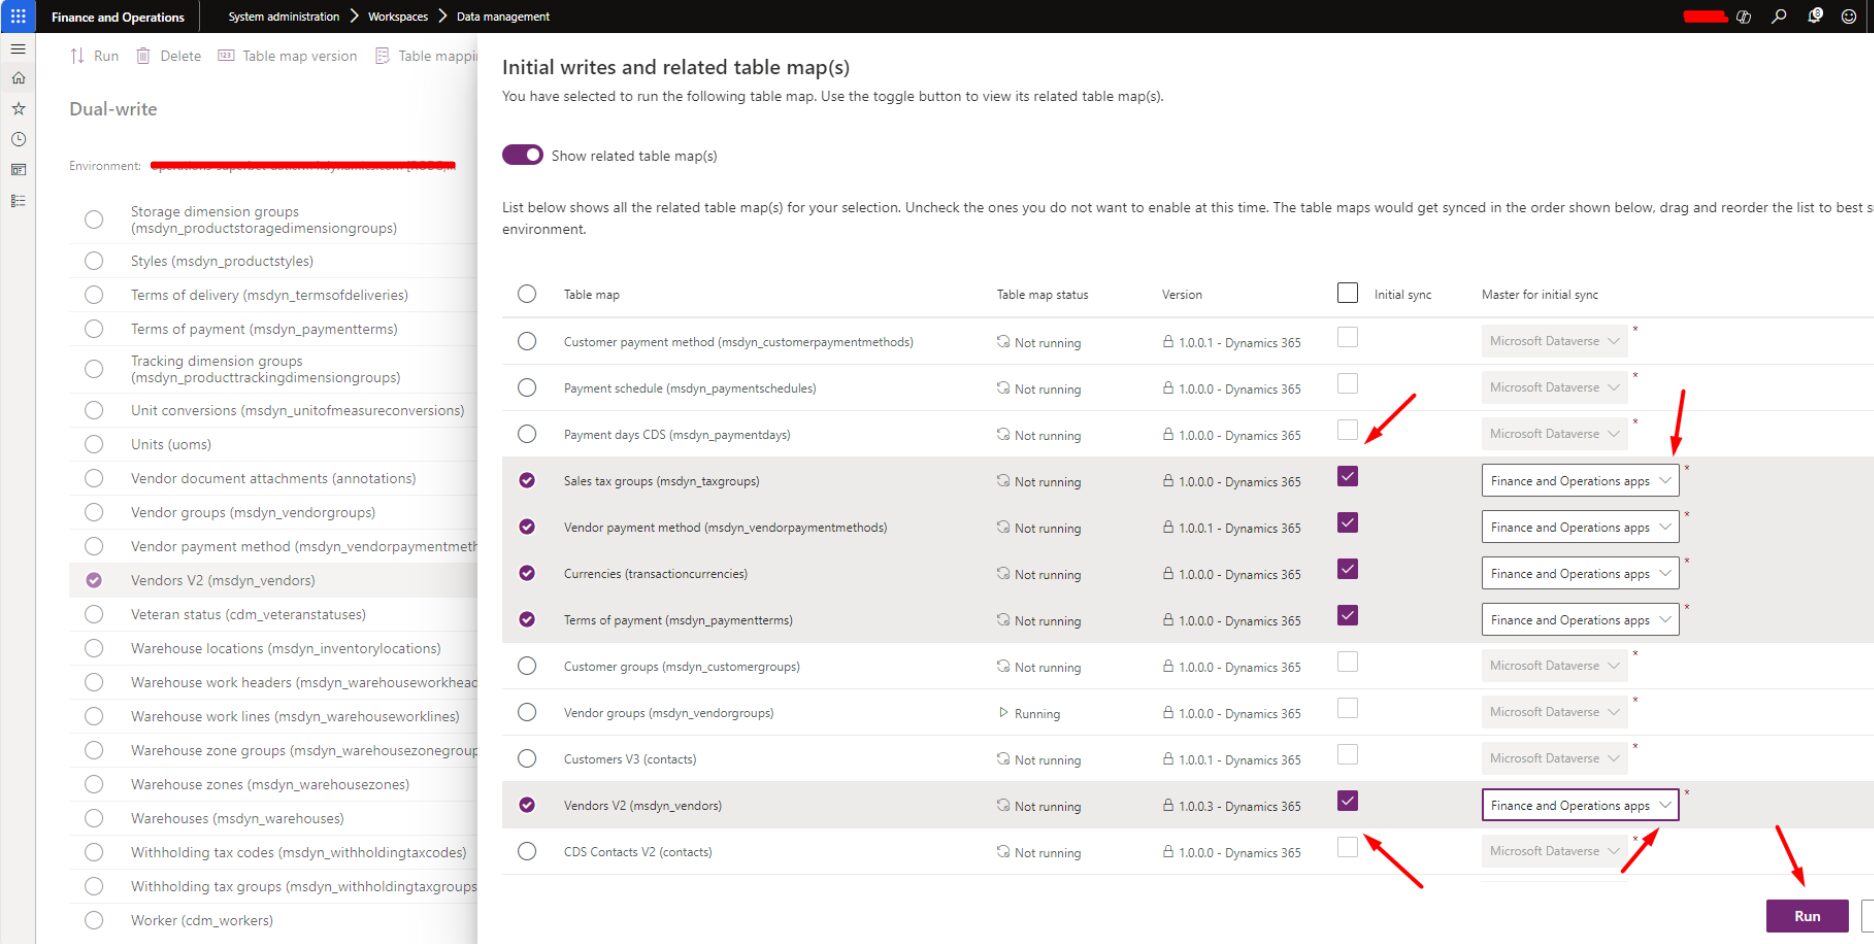Uncheck Initial sync for Currencies
This screenshot has height=944, width=1874.
pyautogui.click(x=1347, y=569)
